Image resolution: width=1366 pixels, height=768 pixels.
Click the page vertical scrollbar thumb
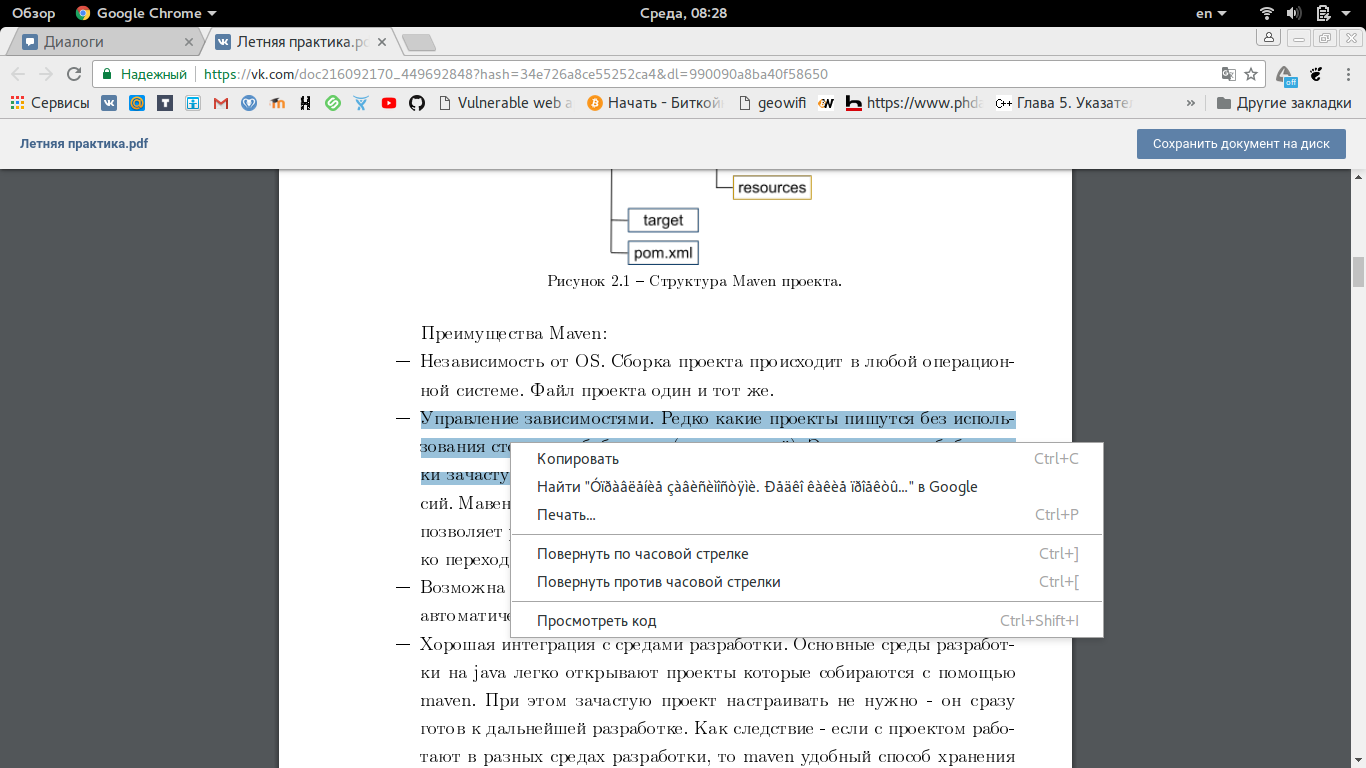coord(1358,271)
